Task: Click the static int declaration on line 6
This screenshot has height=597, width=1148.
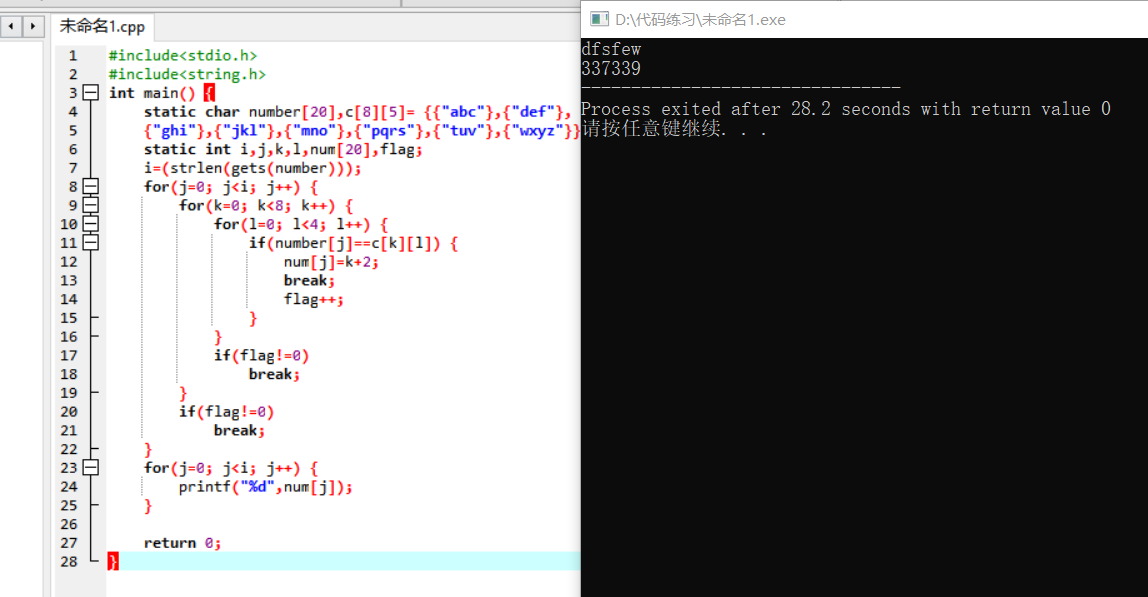Action: point(283,149)
